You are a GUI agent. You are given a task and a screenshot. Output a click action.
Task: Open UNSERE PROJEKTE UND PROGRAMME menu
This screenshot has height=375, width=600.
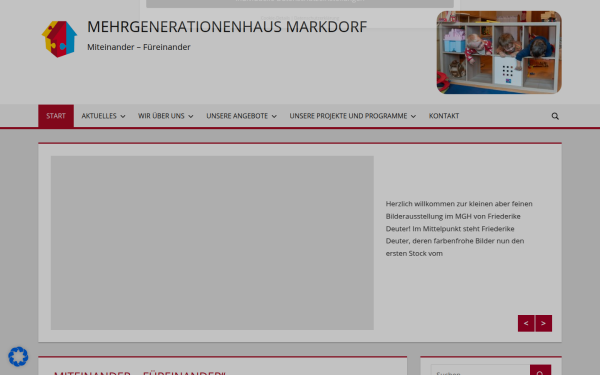point(348,116)
